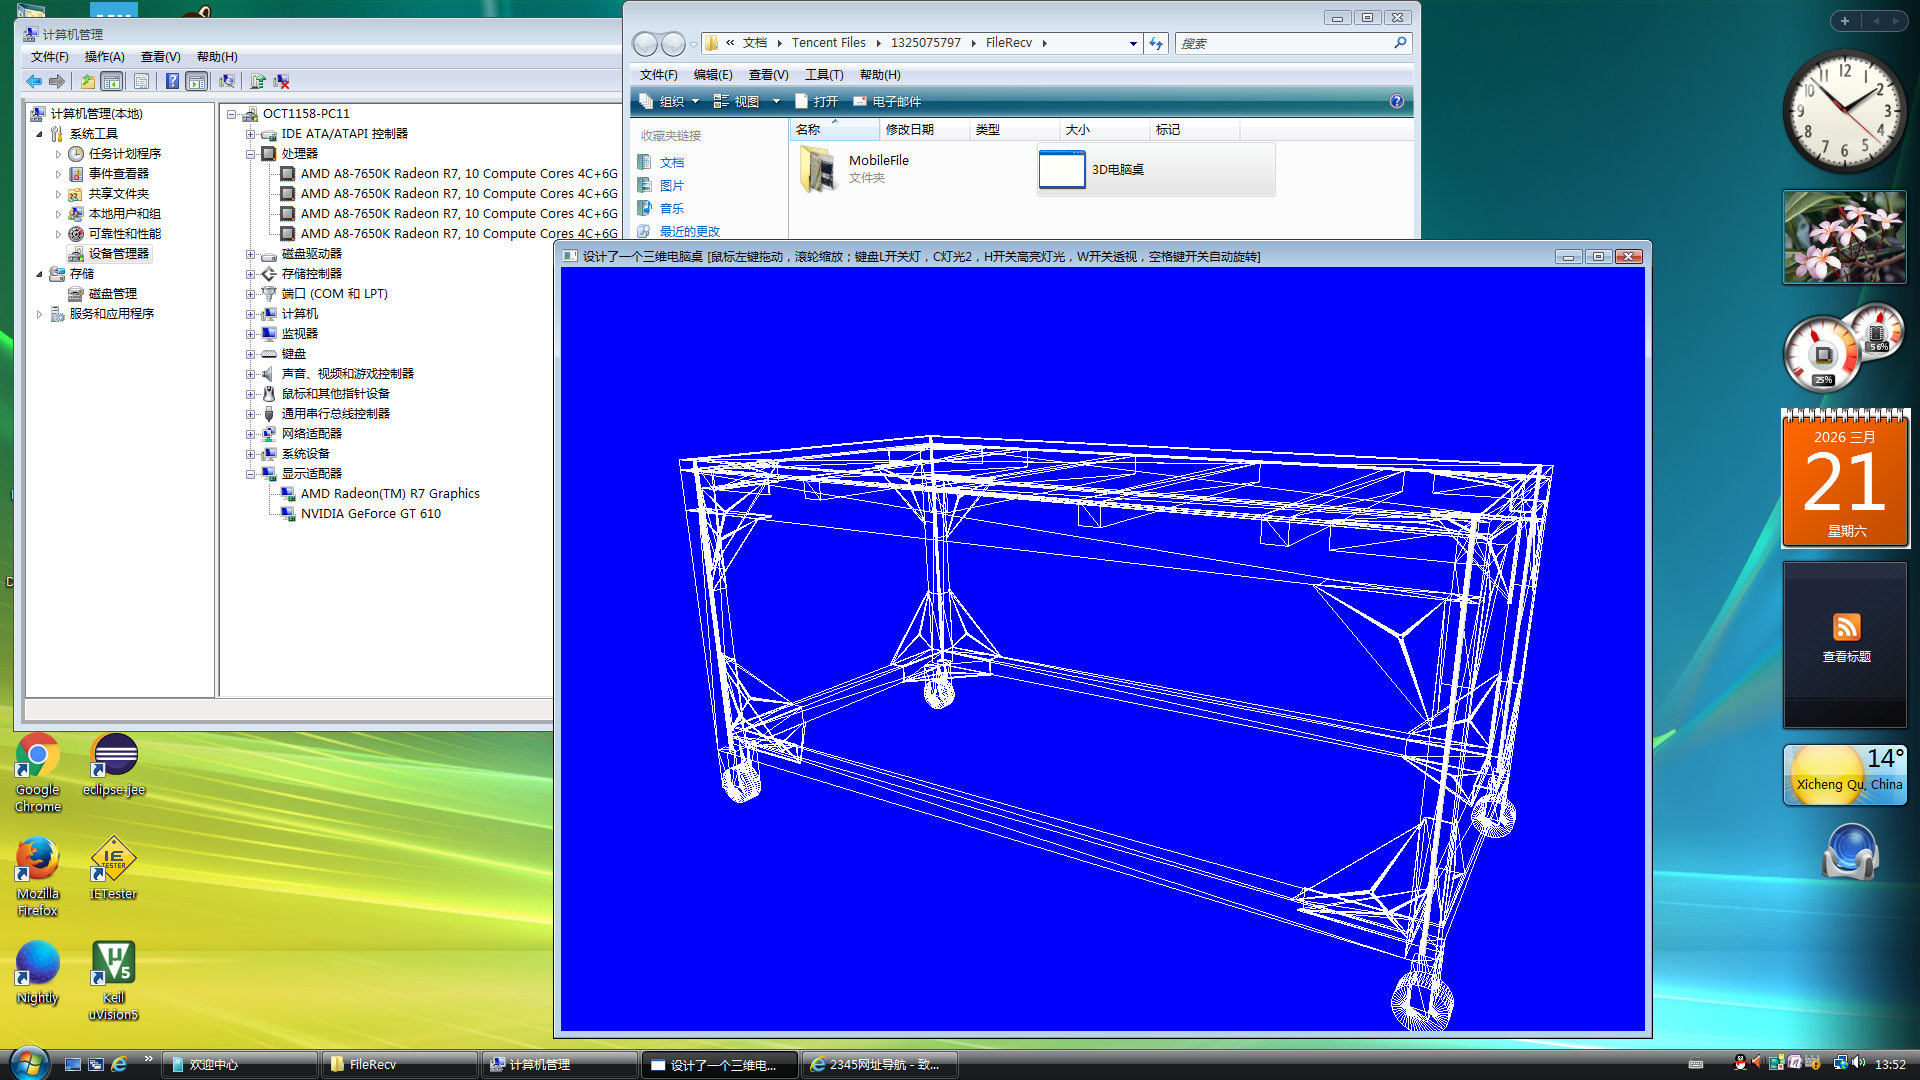Collapse the 处理器 tree node
Screen dimensions: 1920x1080
coord(251,154)
